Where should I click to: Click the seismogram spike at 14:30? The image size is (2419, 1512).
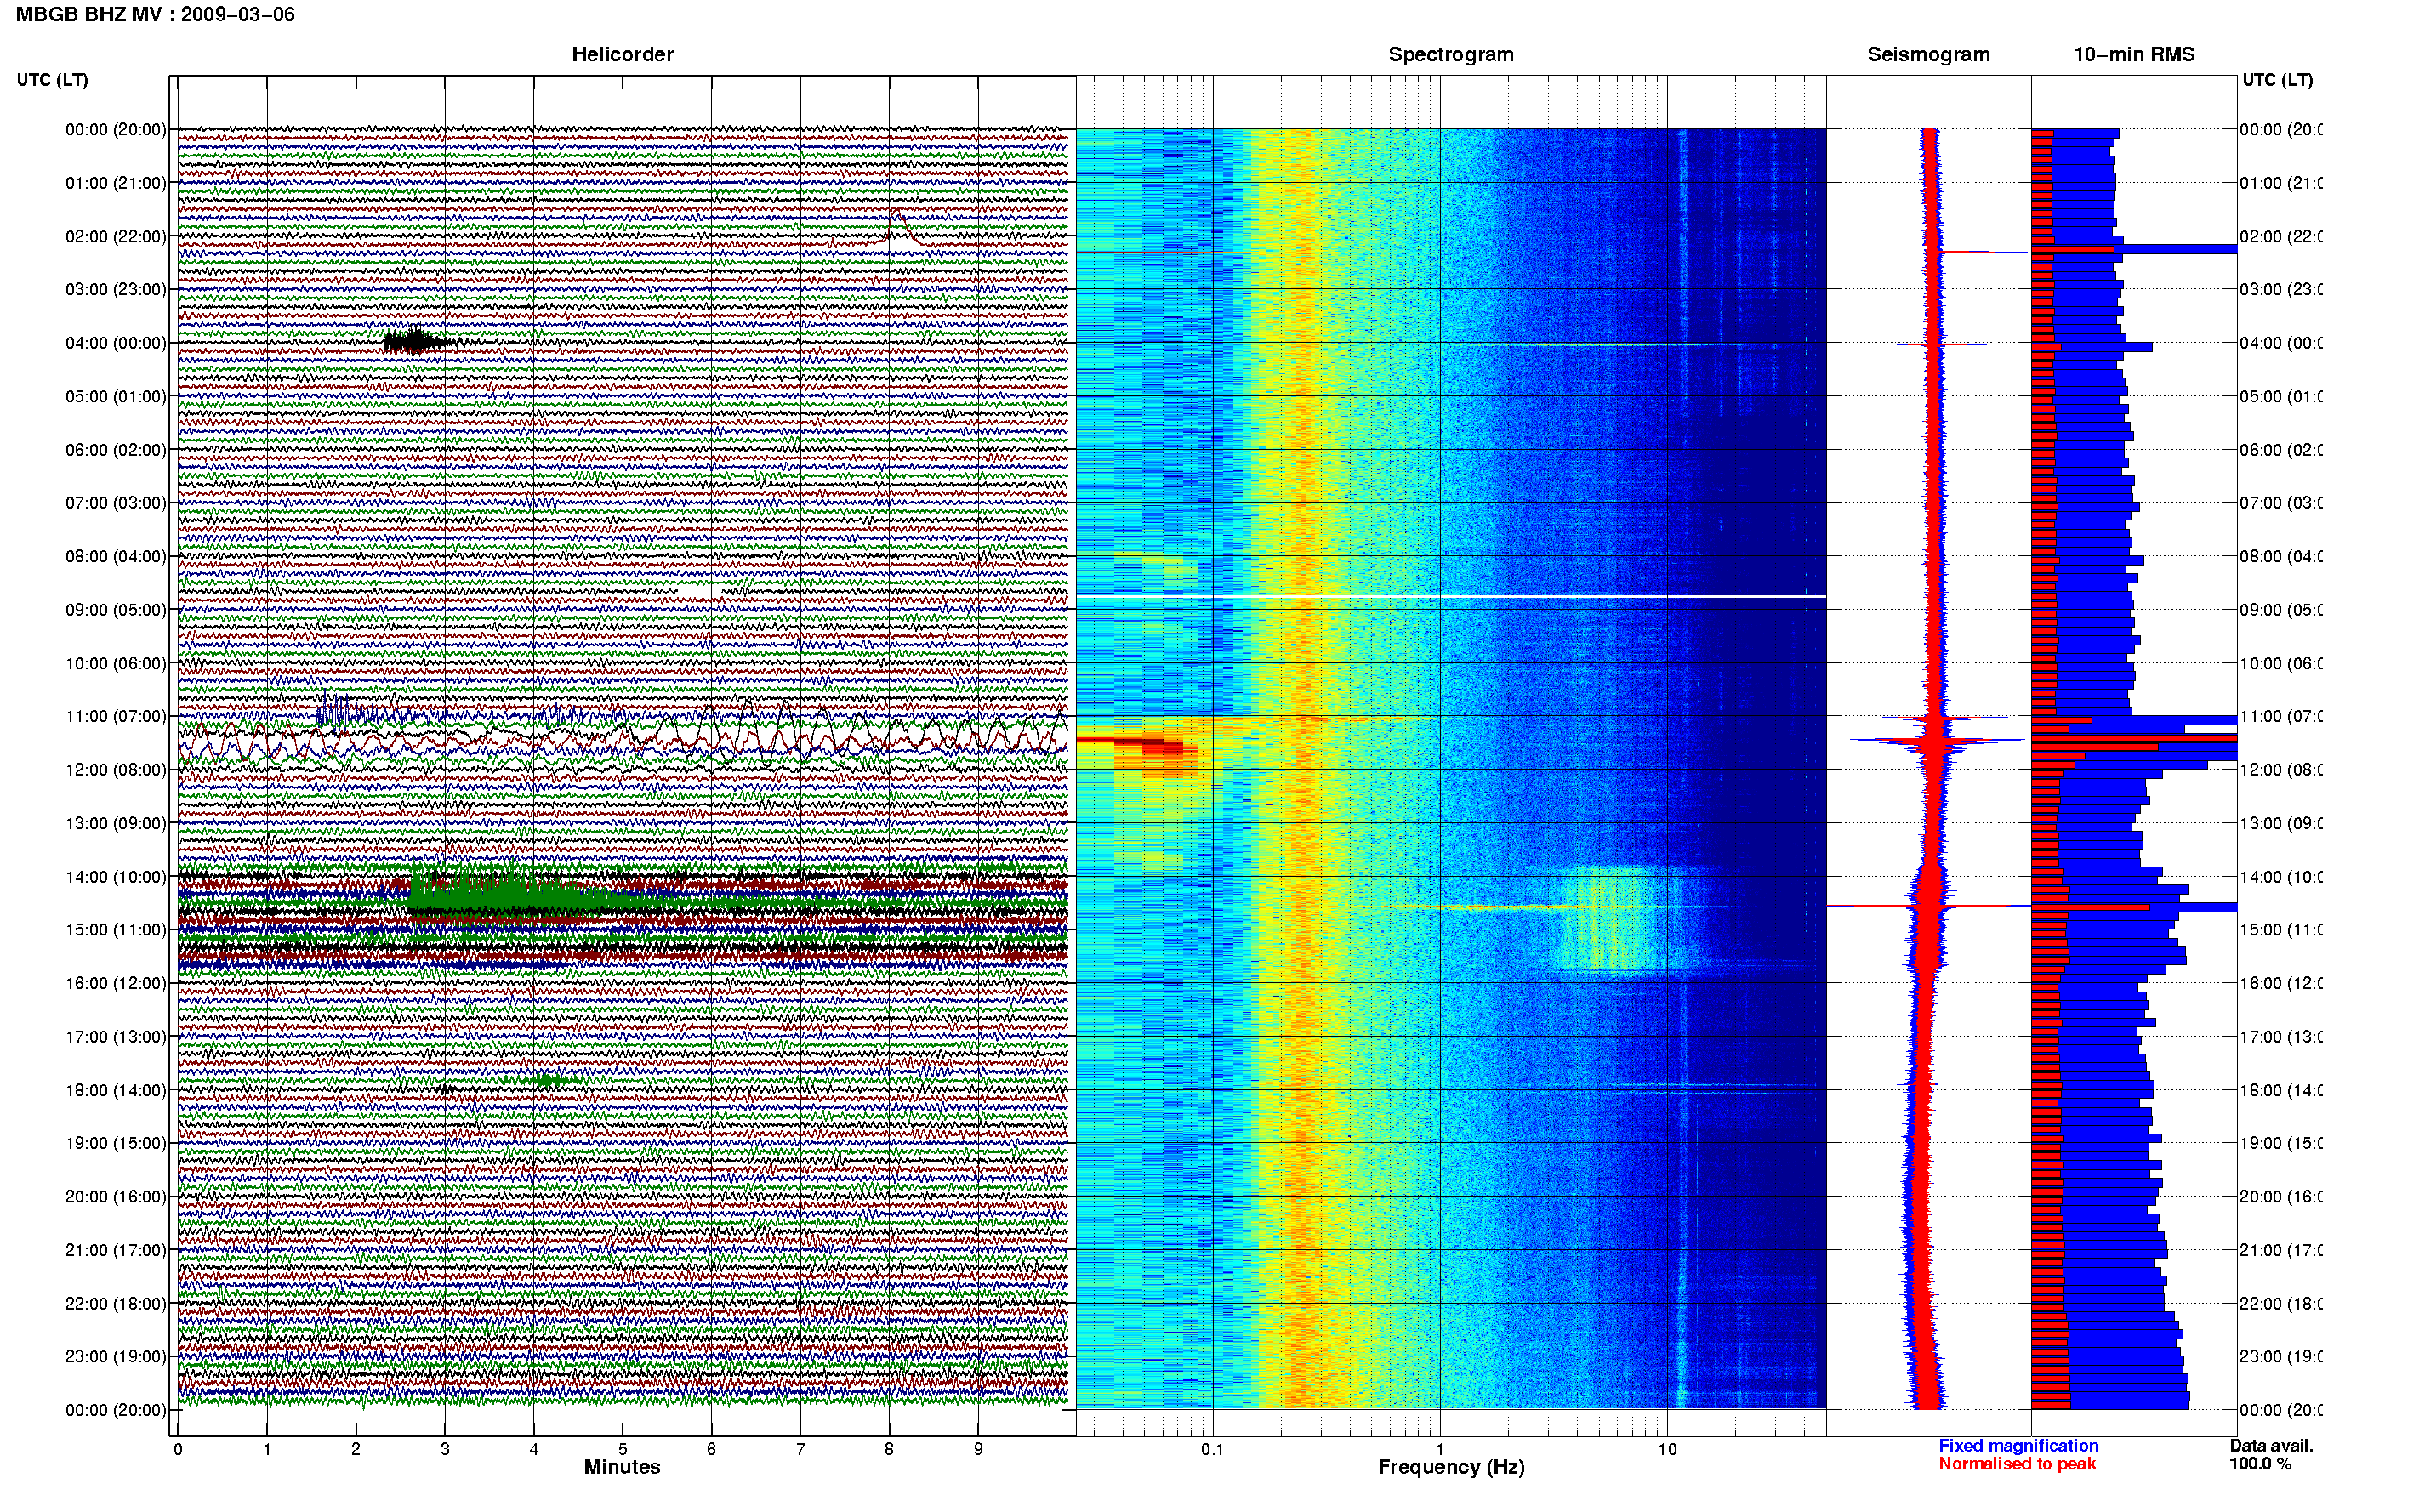1929,906
